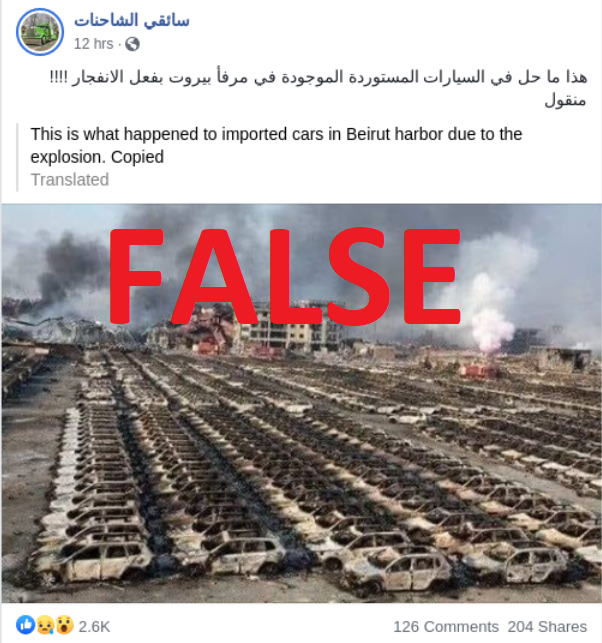Image resolution: width=602 pixels, height=643 pixels.
Task: Click the crying Sad reaction icon
Action: pos(45,625)
